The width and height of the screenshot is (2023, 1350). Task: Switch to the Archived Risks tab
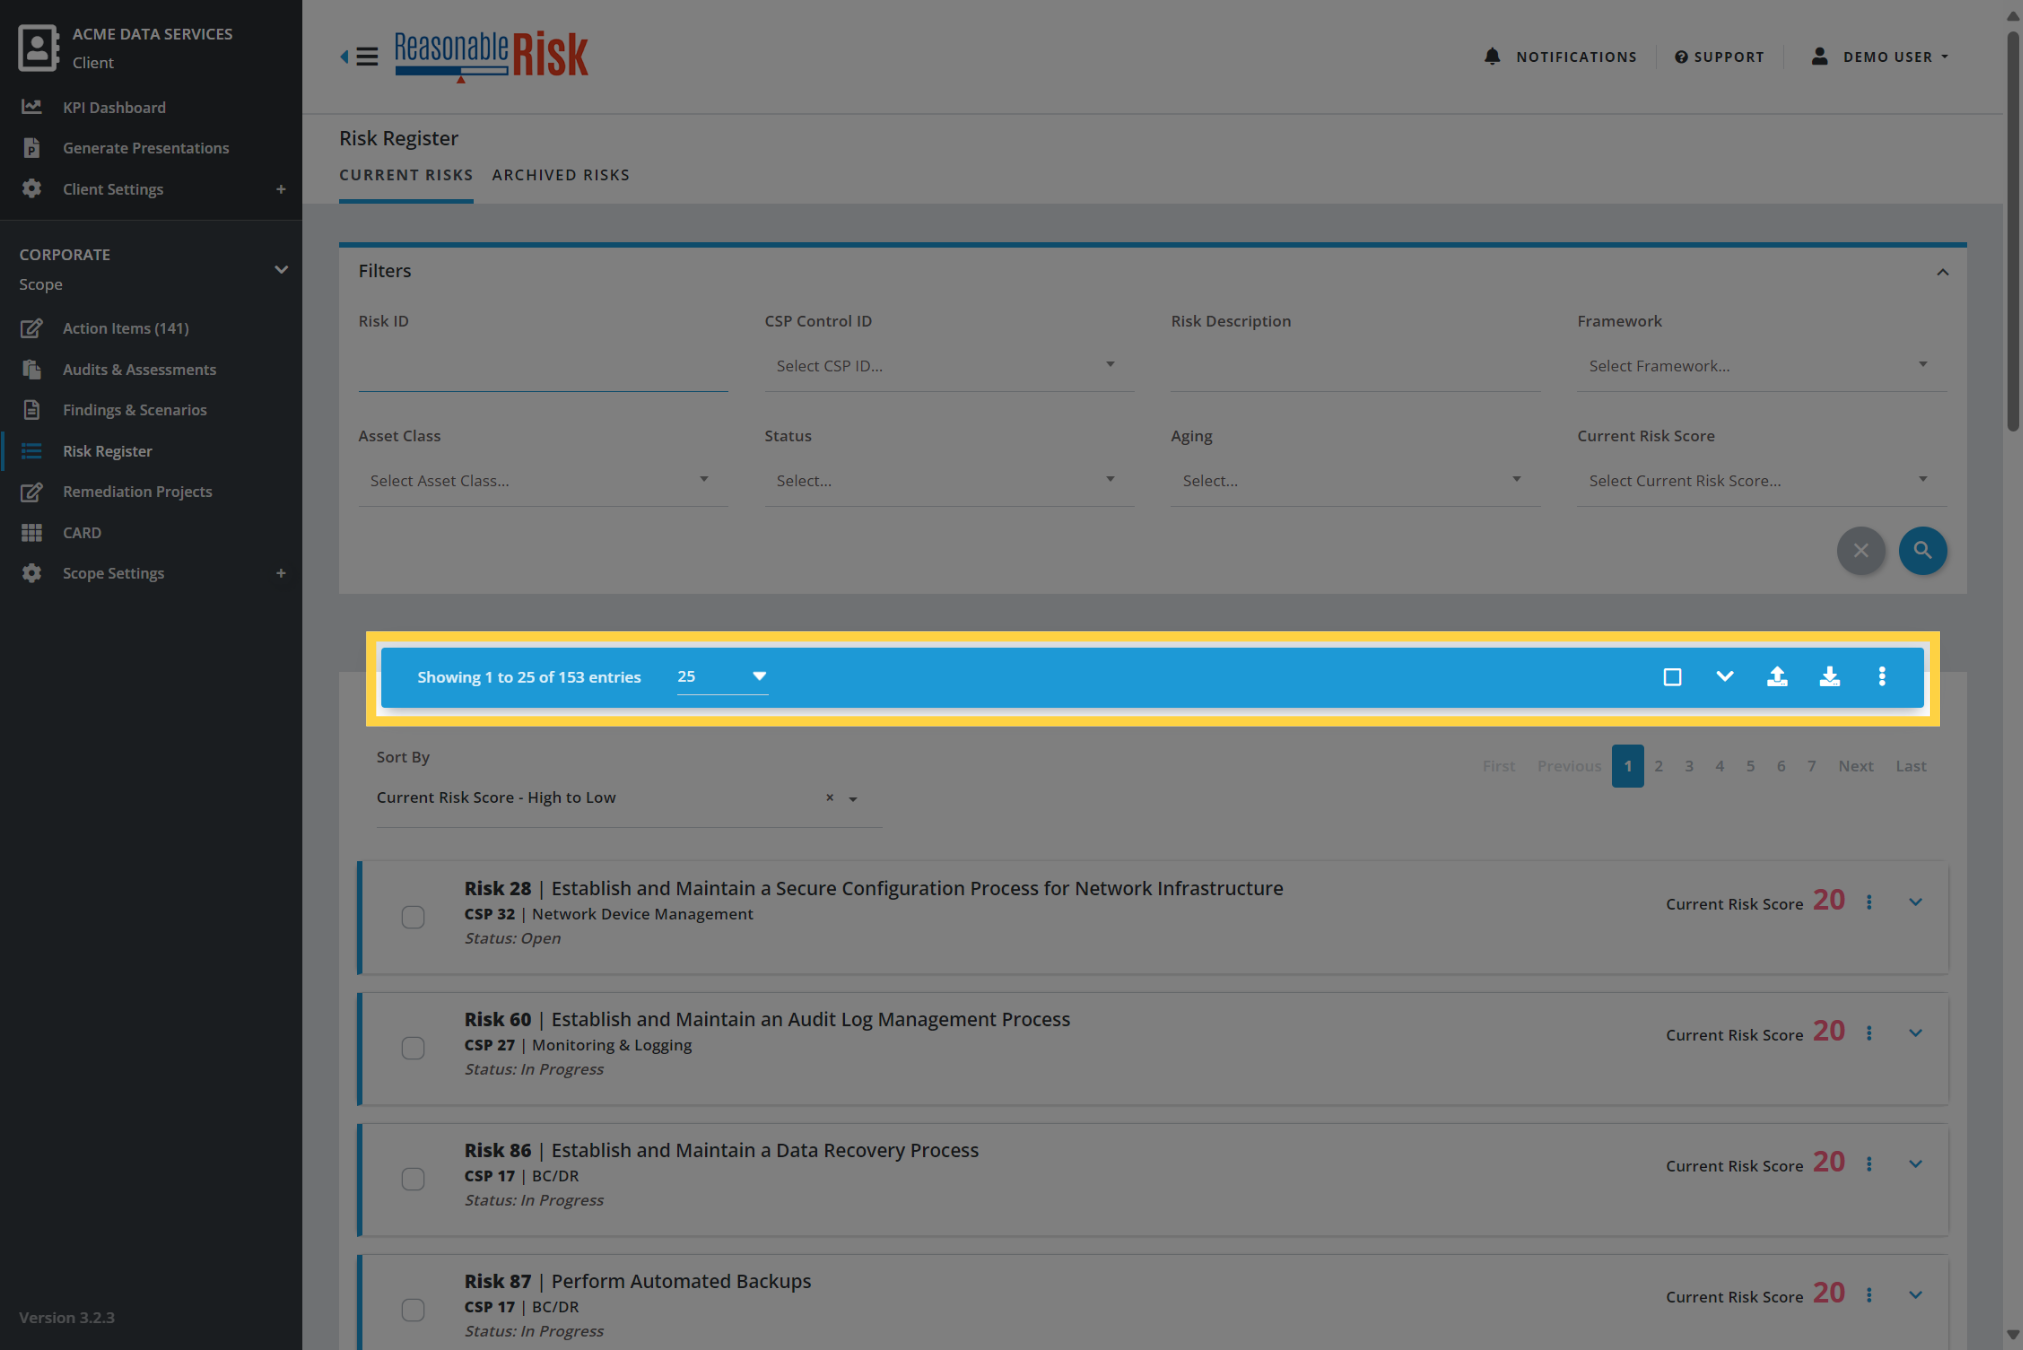coord(561,175)
